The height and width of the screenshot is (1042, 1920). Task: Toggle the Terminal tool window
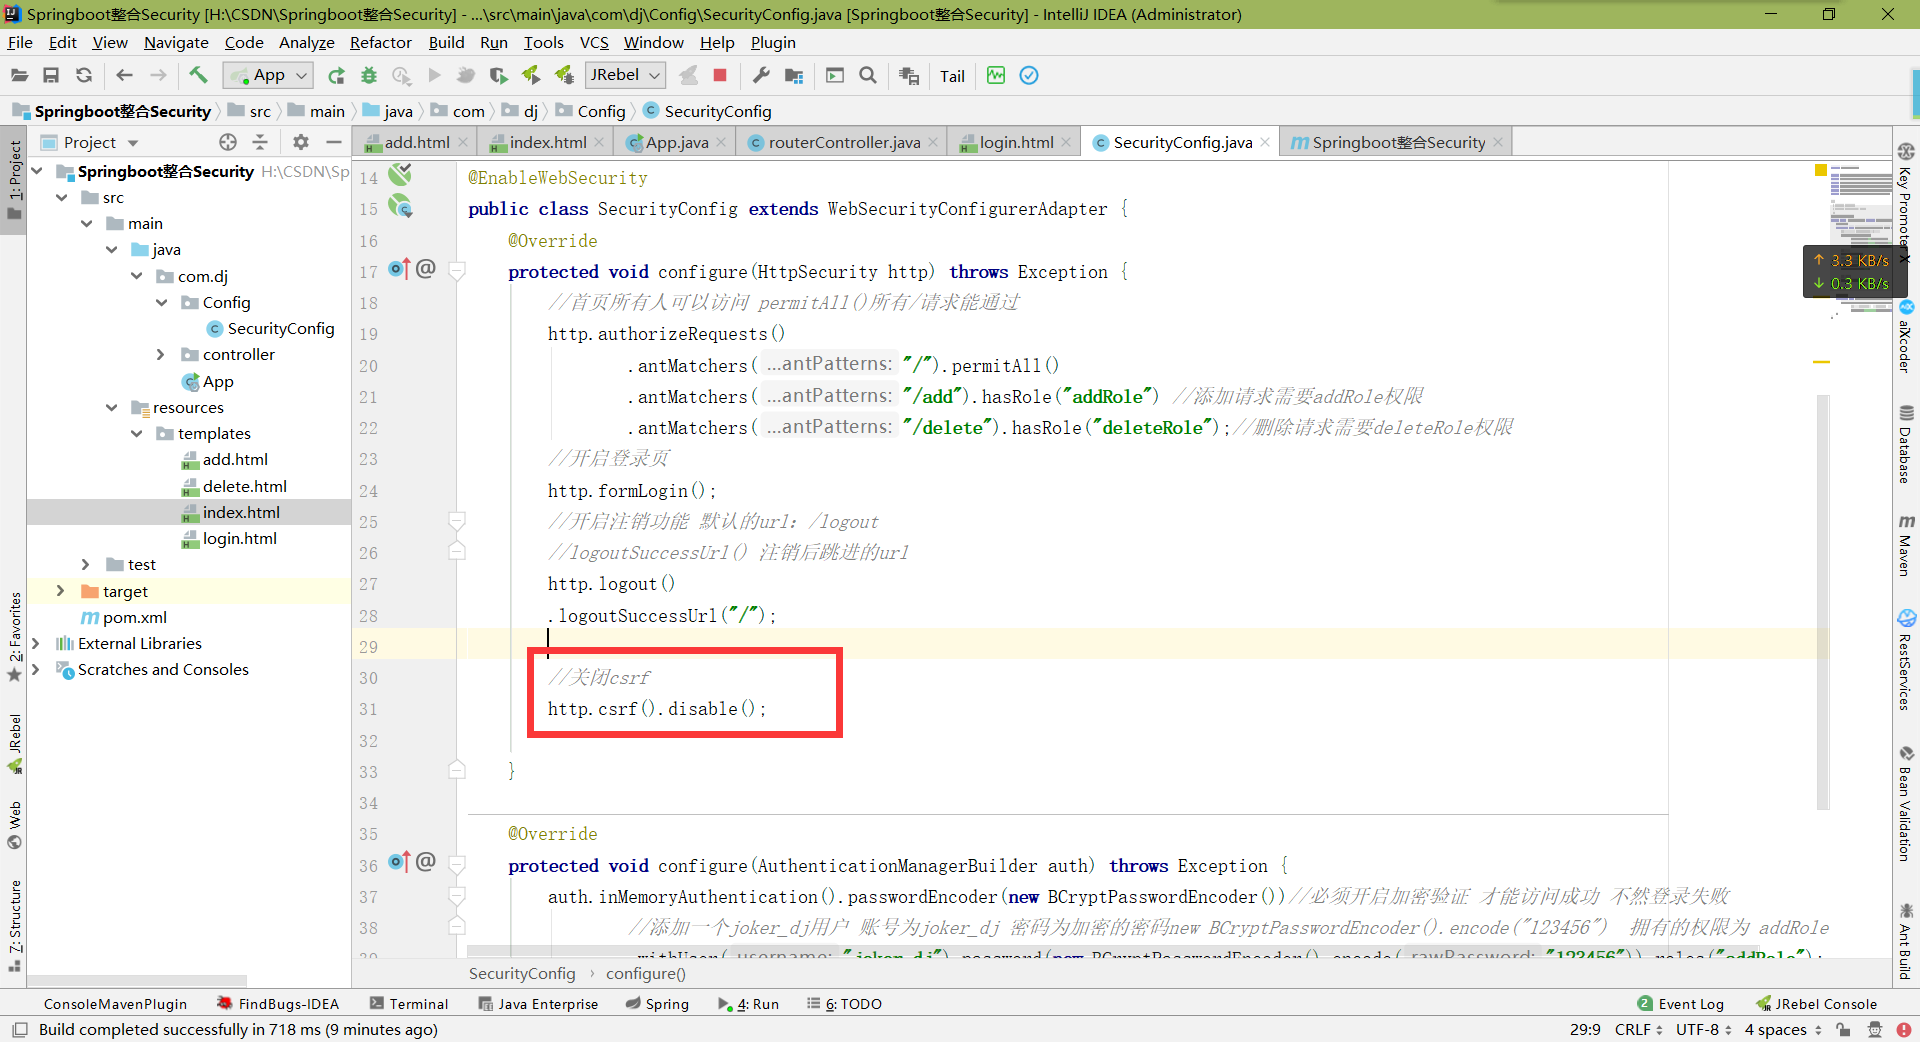pyautogui.click(x=409, y=1003)
